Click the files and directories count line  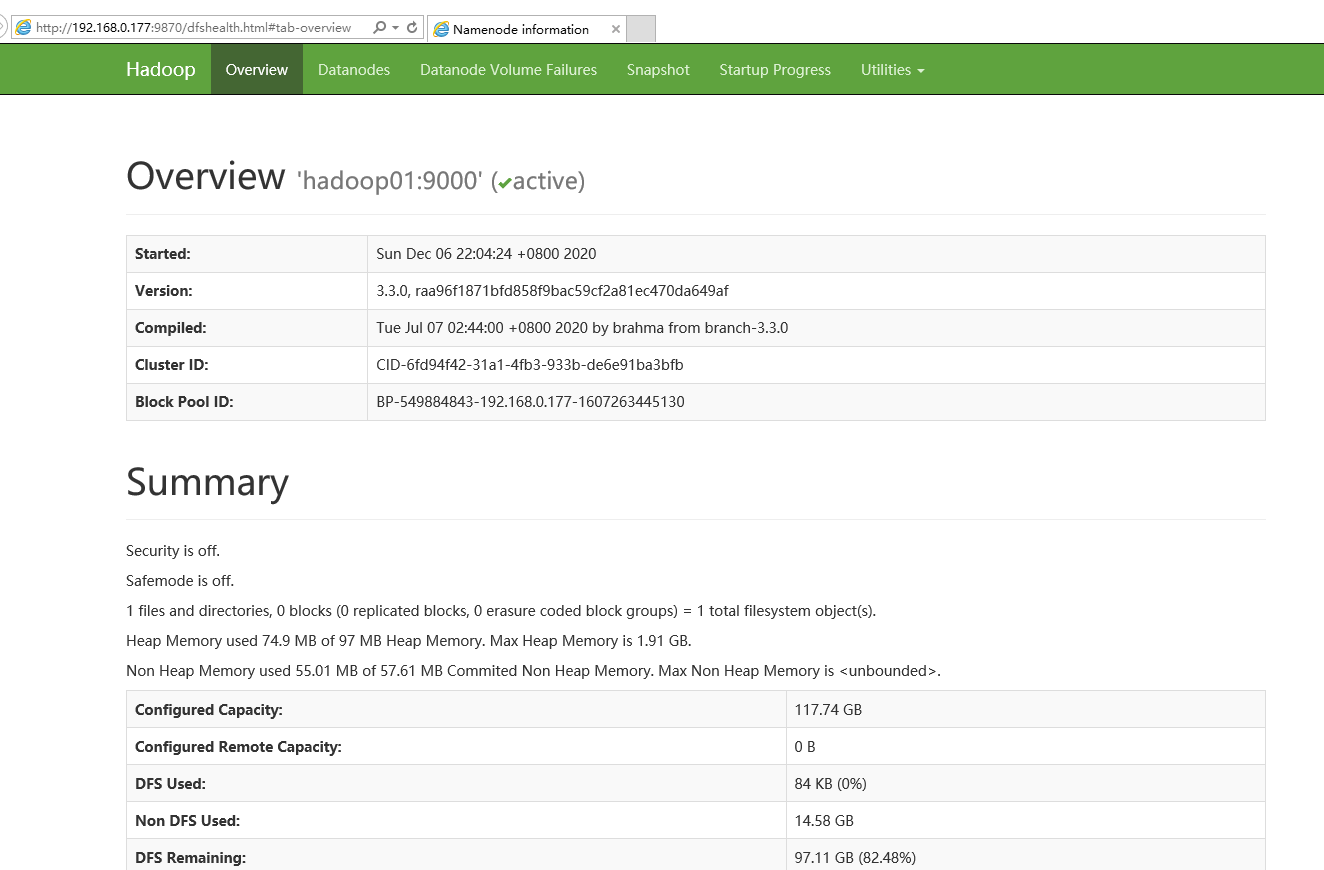pyautogui.click(x=501, y=611)
